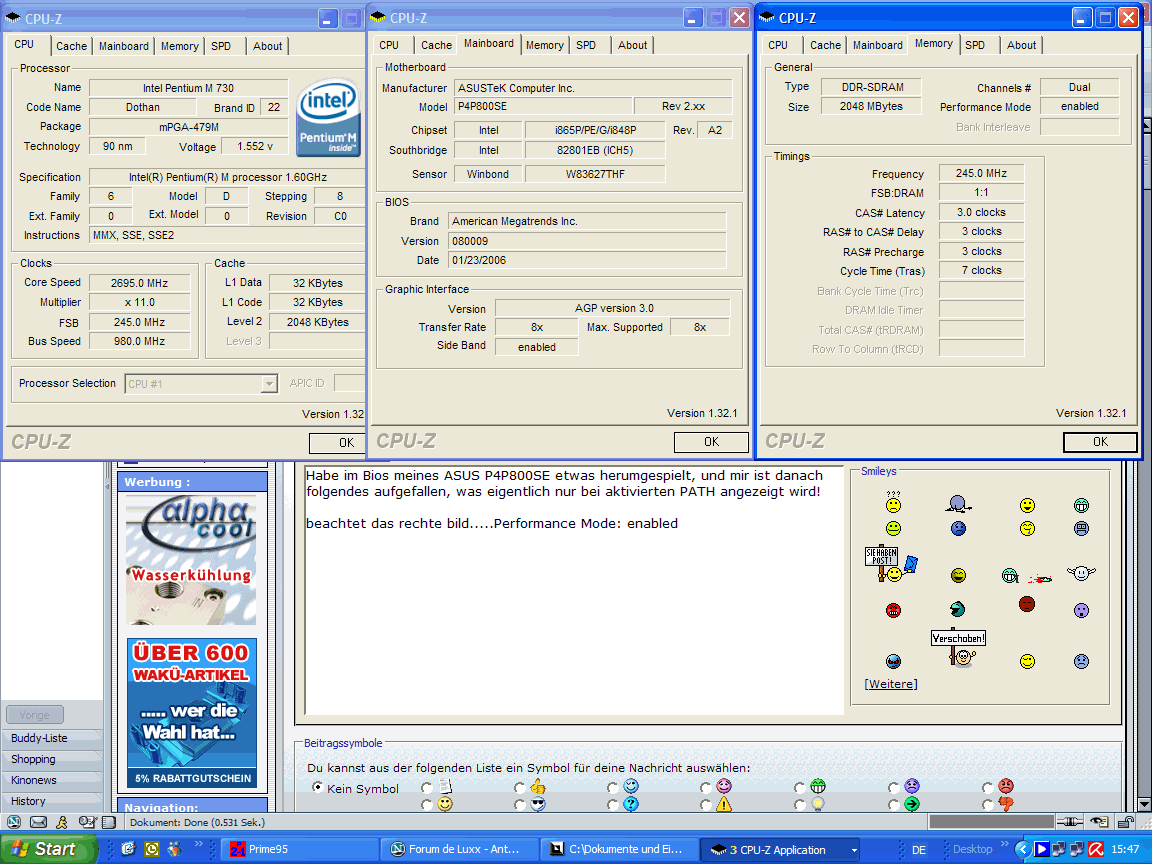Expand the Desktop toolbar chevron in taskbar
1152x864 pixels.
(x=1004, y=845)
